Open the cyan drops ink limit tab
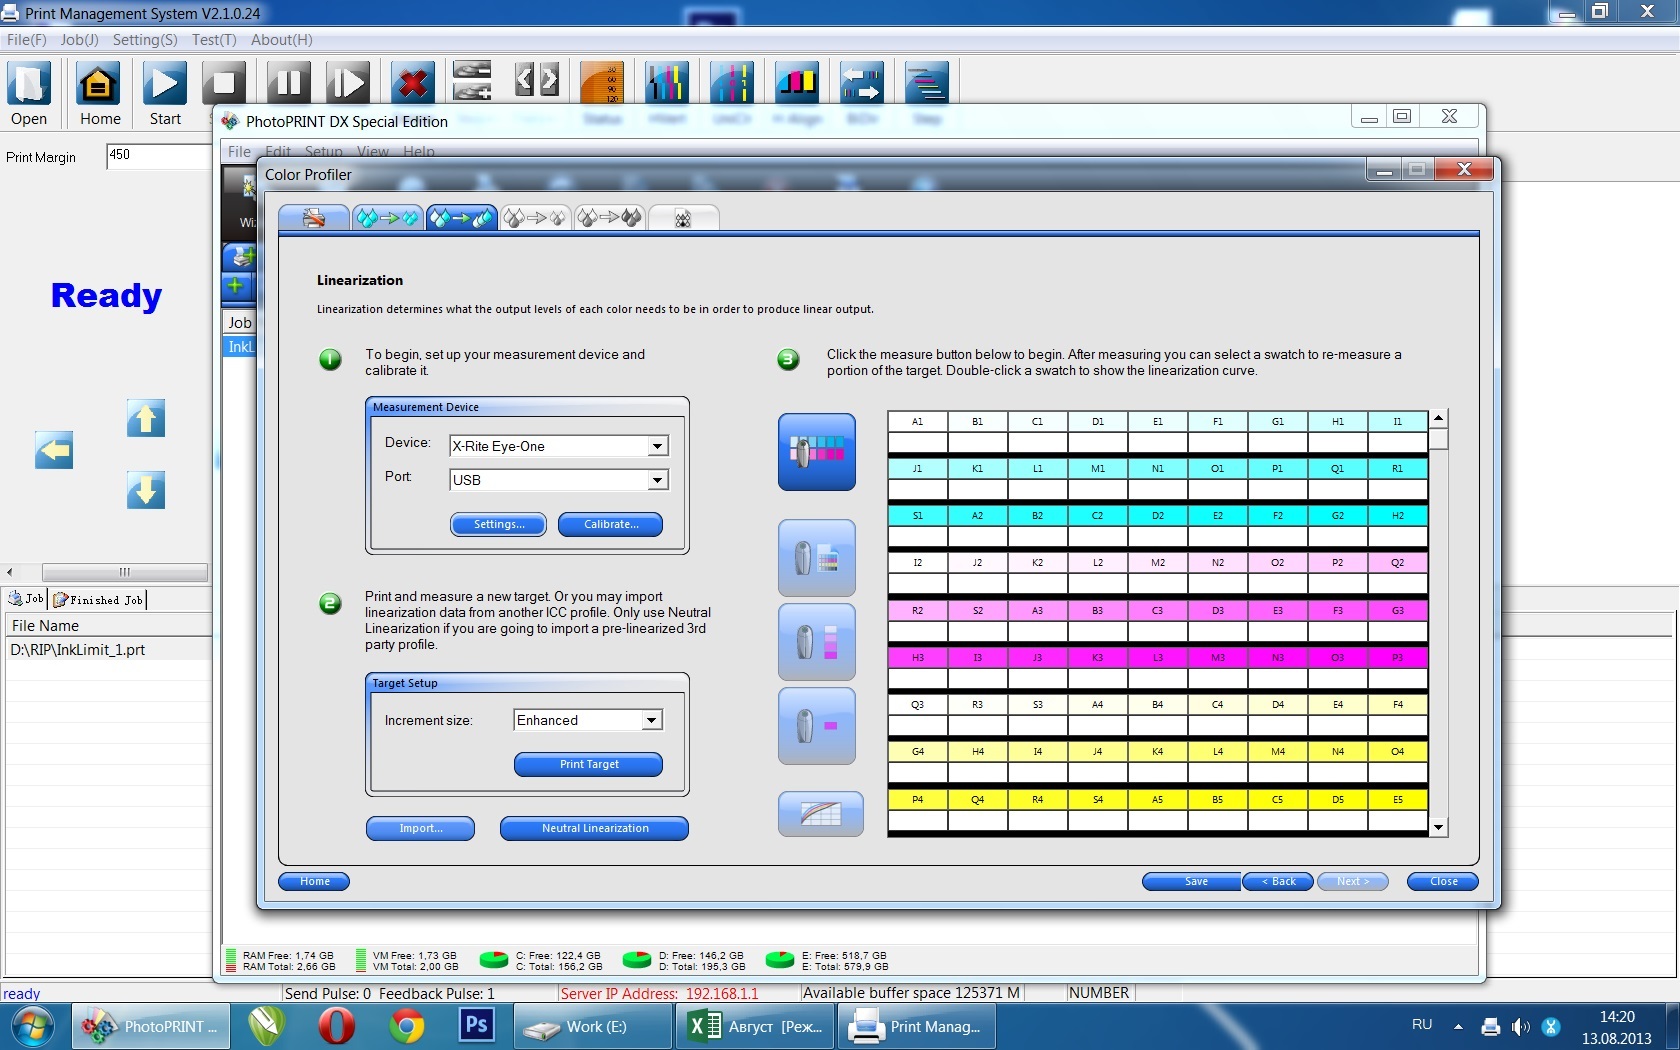The height and width of the screenshot is (1050, 1680). click(x=388, y=218)
